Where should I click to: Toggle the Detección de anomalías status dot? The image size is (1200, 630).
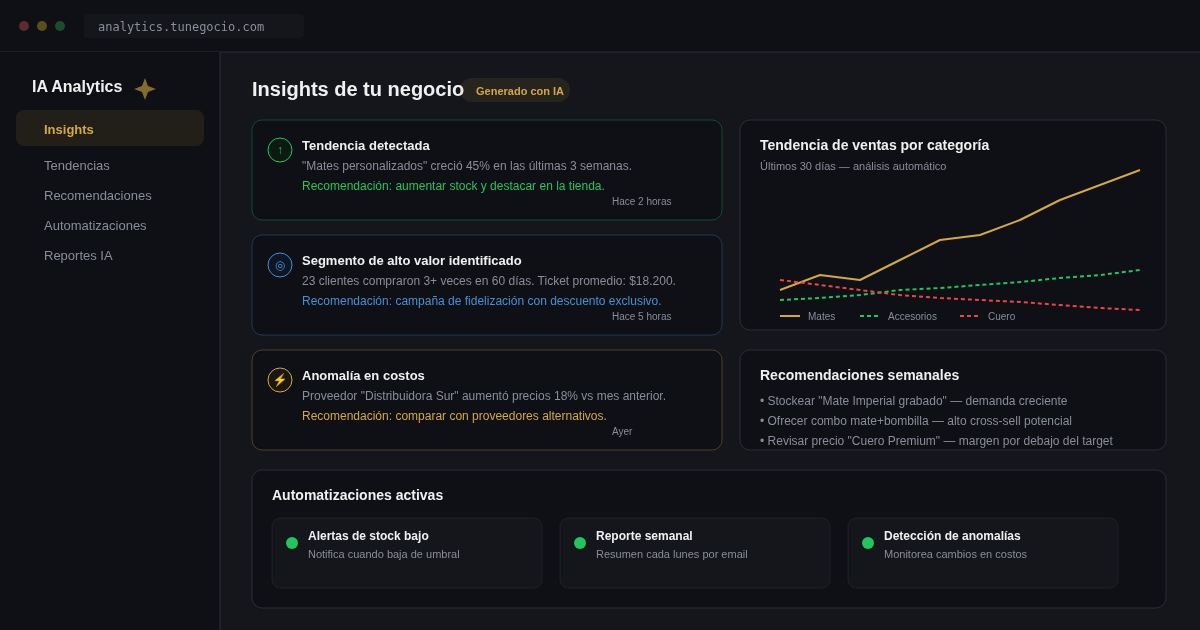click(867, 543)
